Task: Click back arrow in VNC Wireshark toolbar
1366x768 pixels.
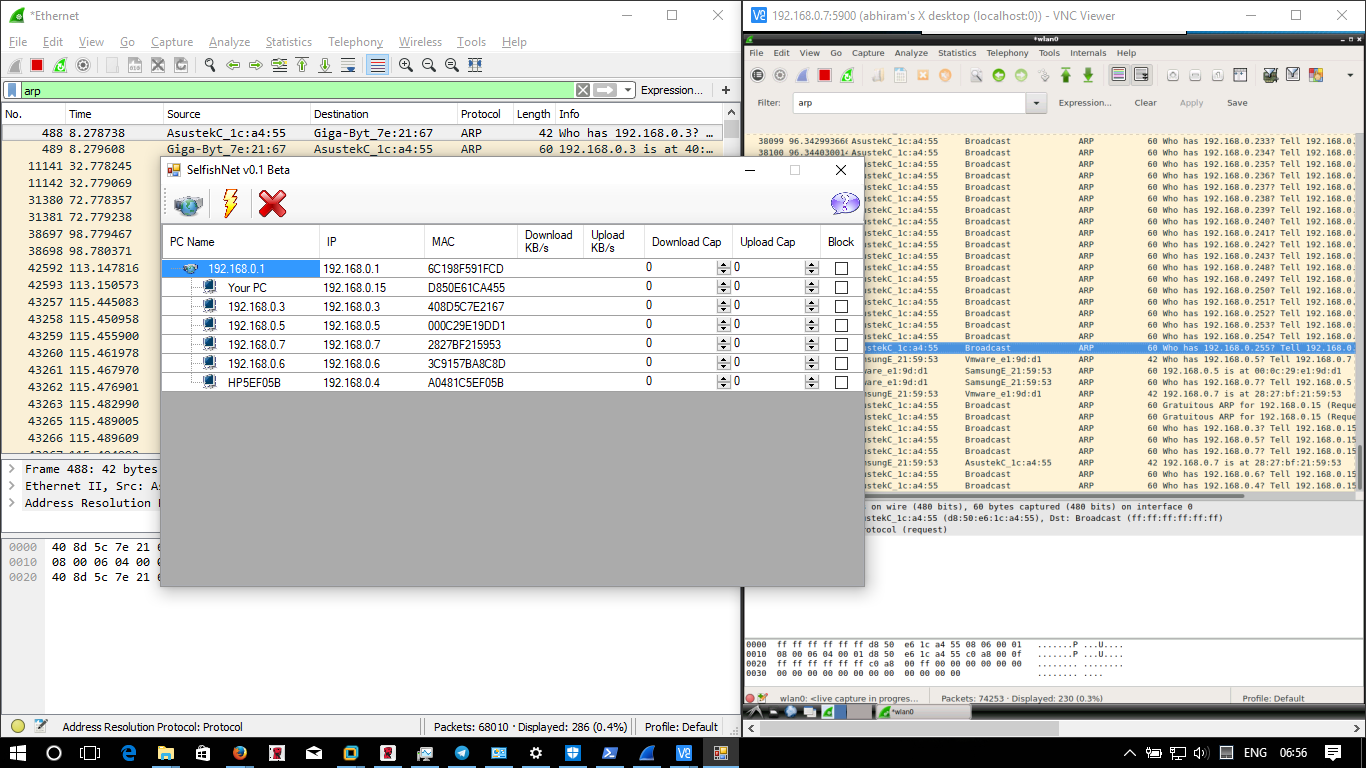Action: point(998,75)
